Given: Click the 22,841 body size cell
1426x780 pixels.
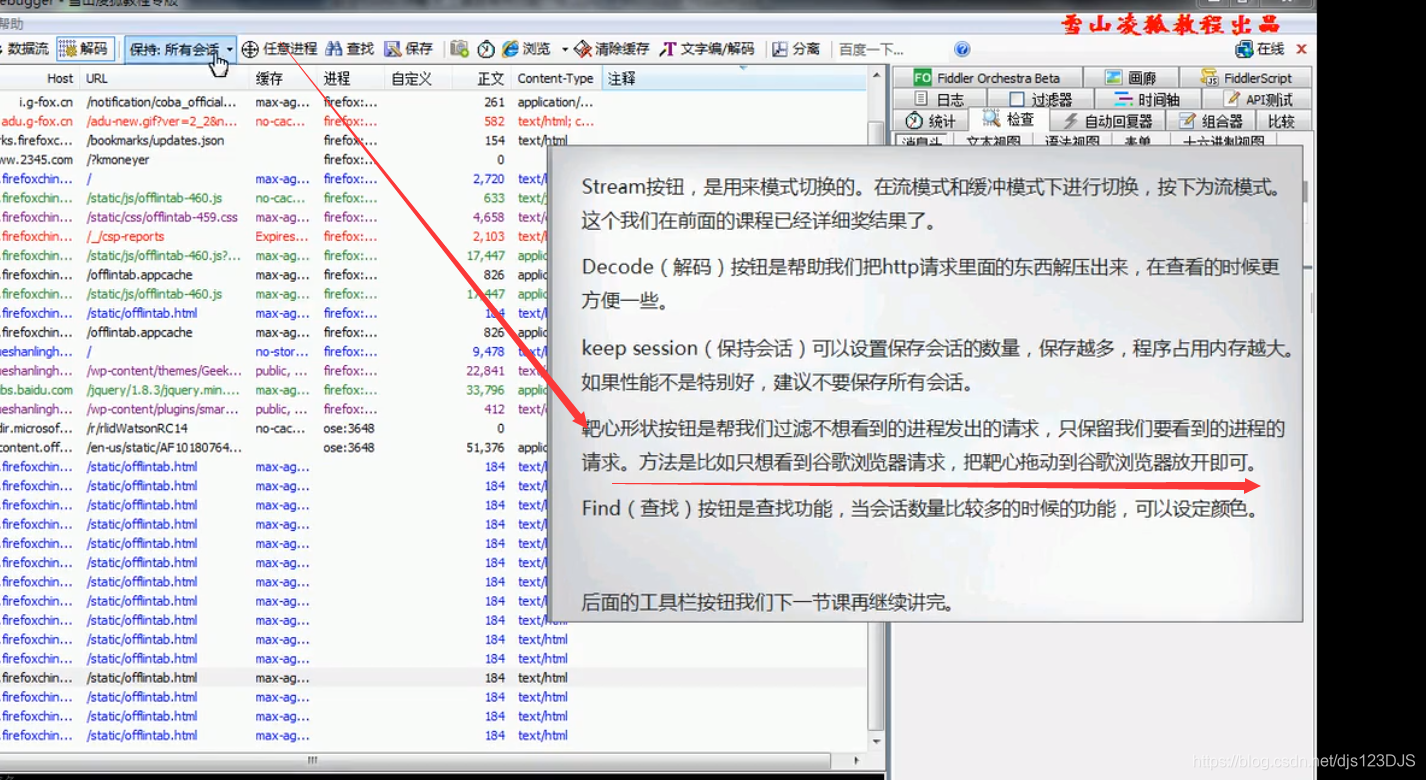Looking at the screenshot, I should pyautogui.click(x=485, y=371).
